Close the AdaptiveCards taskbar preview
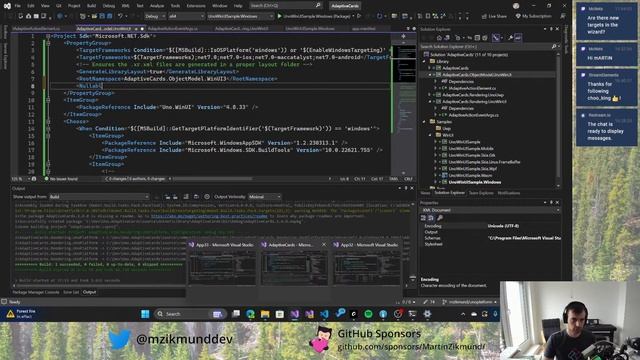 [x=324, y=244]
